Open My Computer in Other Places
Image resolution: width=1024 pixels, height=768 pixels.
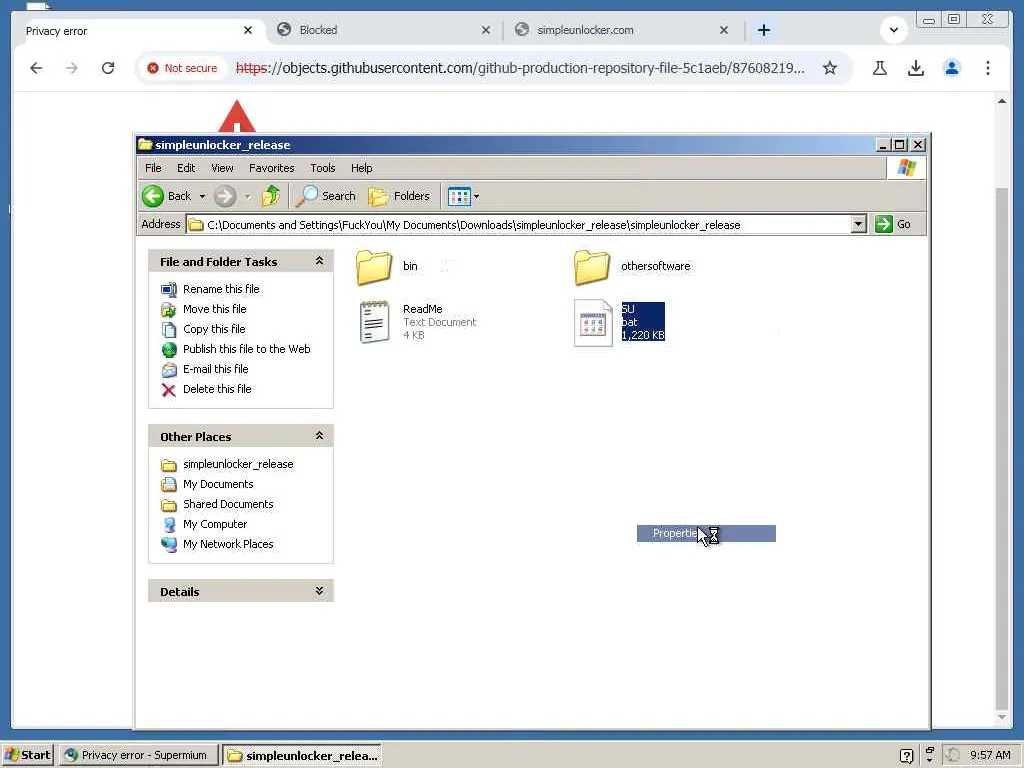pyautogui.click(x=215, y=524)
